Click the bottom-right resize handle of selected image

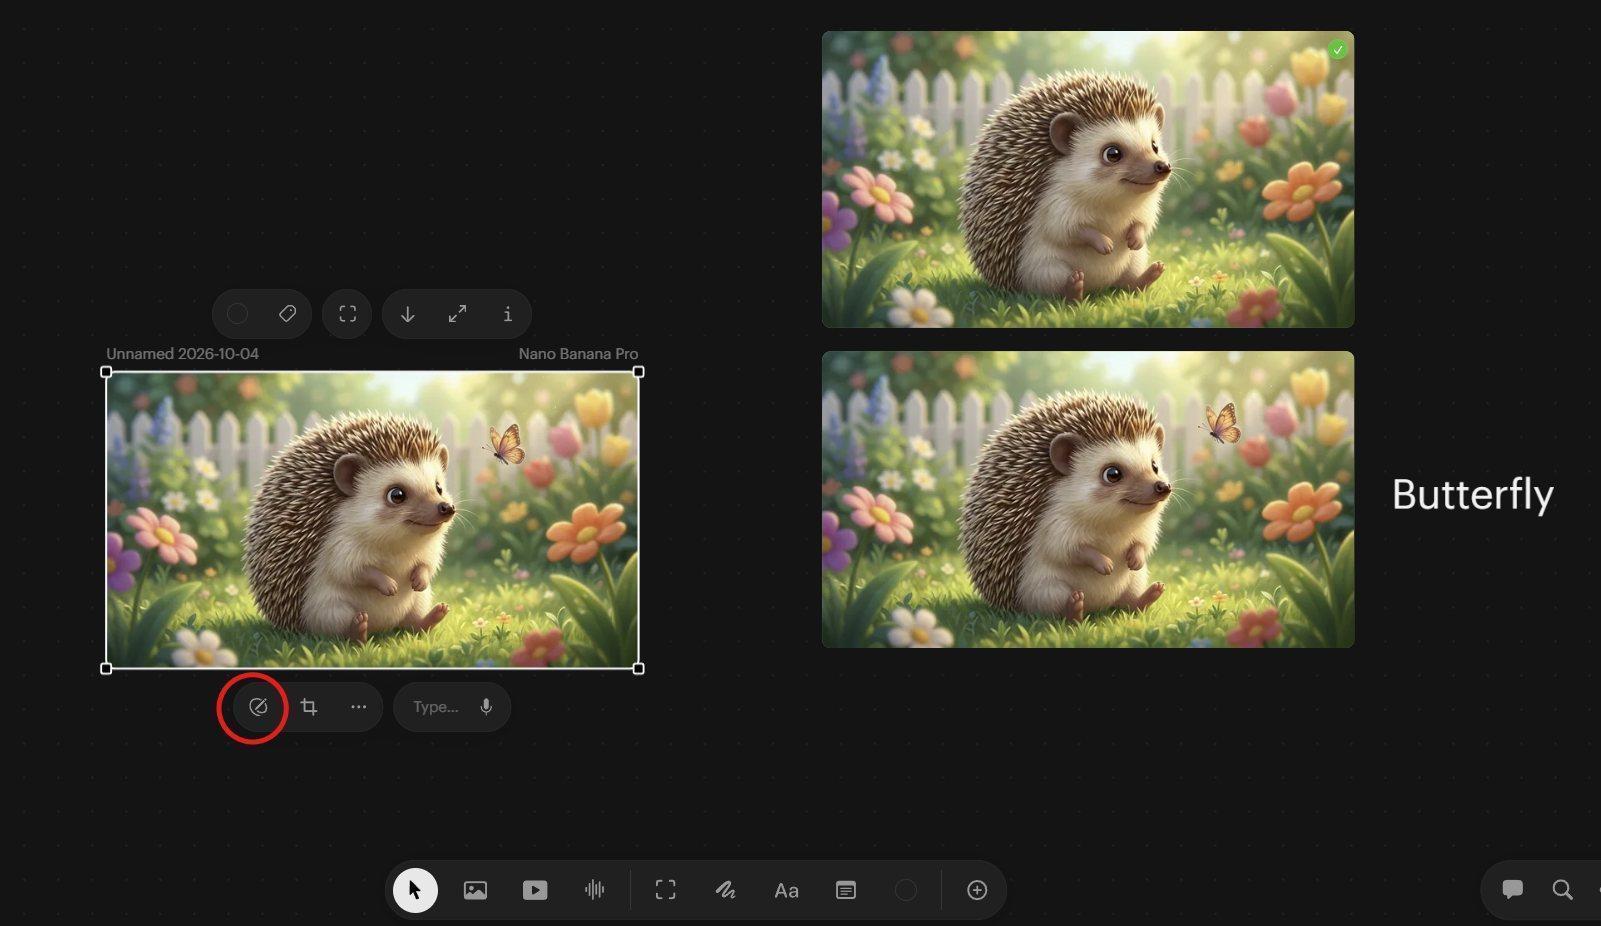pyautogui.click(x=639, y=668)
